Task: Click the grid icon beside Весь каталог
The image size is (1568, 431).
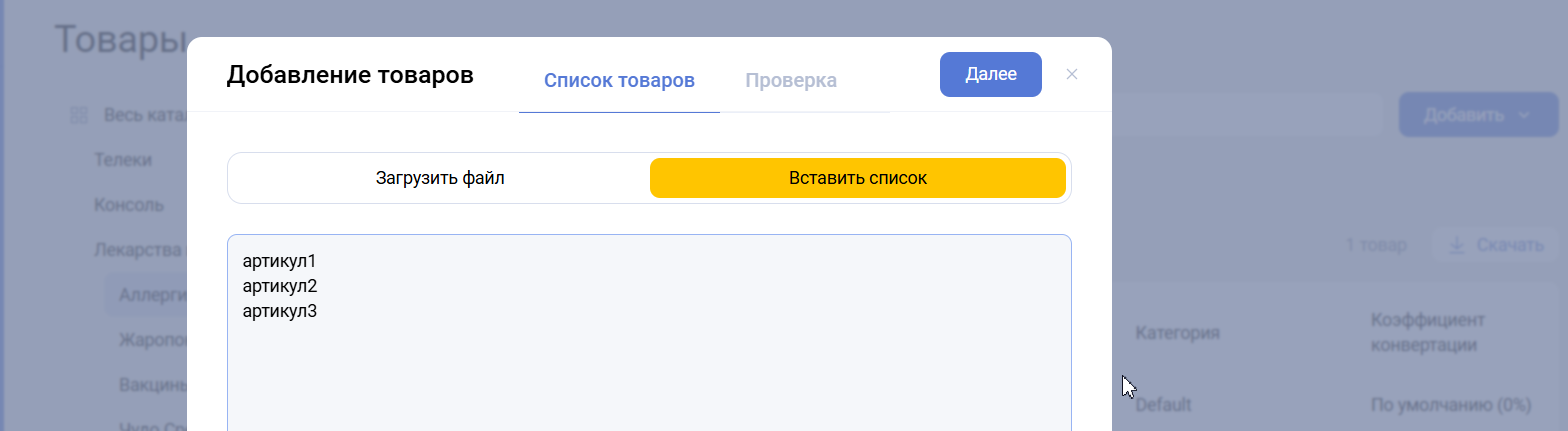Action: tap(79, 116)
